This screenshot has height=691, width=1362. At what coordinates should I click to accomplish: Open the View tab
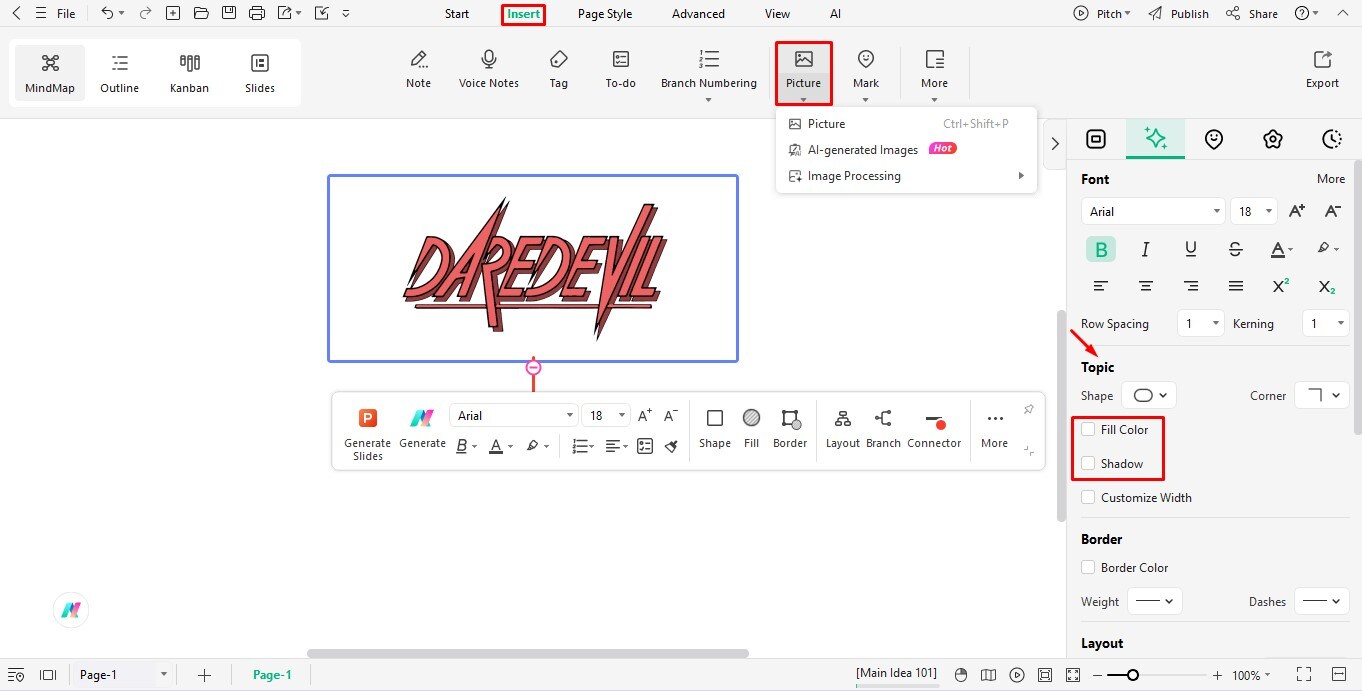pos(777,14)
